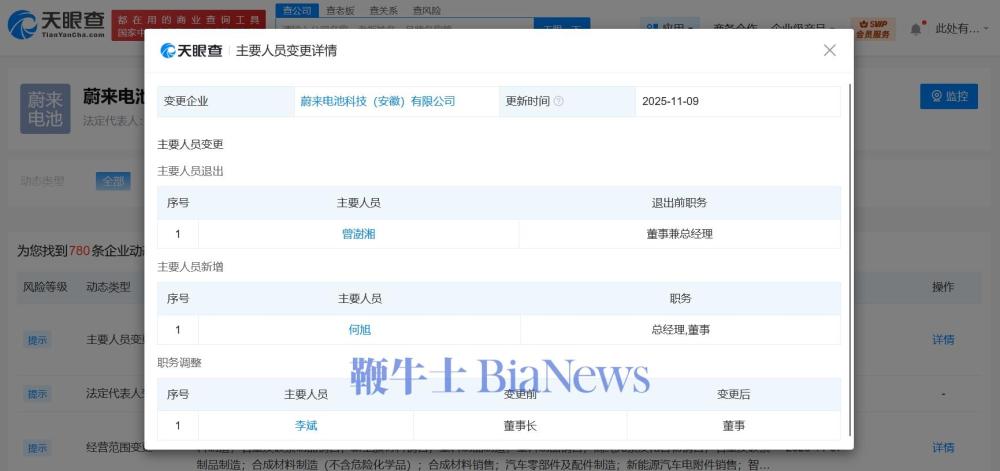Close the 主要人员变更详情 dialog
1000x471 pixels.
(x=829, y=50)
